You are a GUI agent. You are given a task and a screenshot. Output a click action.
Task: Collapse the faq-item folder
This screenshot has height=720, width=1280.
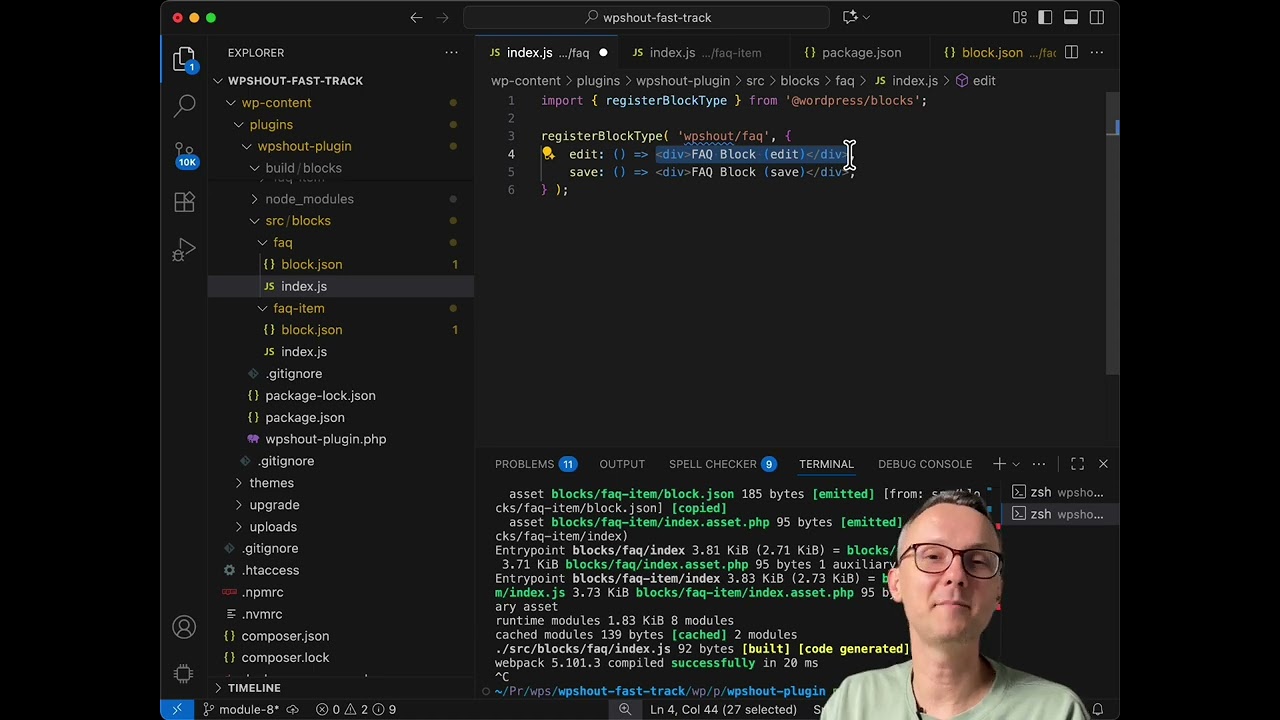tap(298, 308)
